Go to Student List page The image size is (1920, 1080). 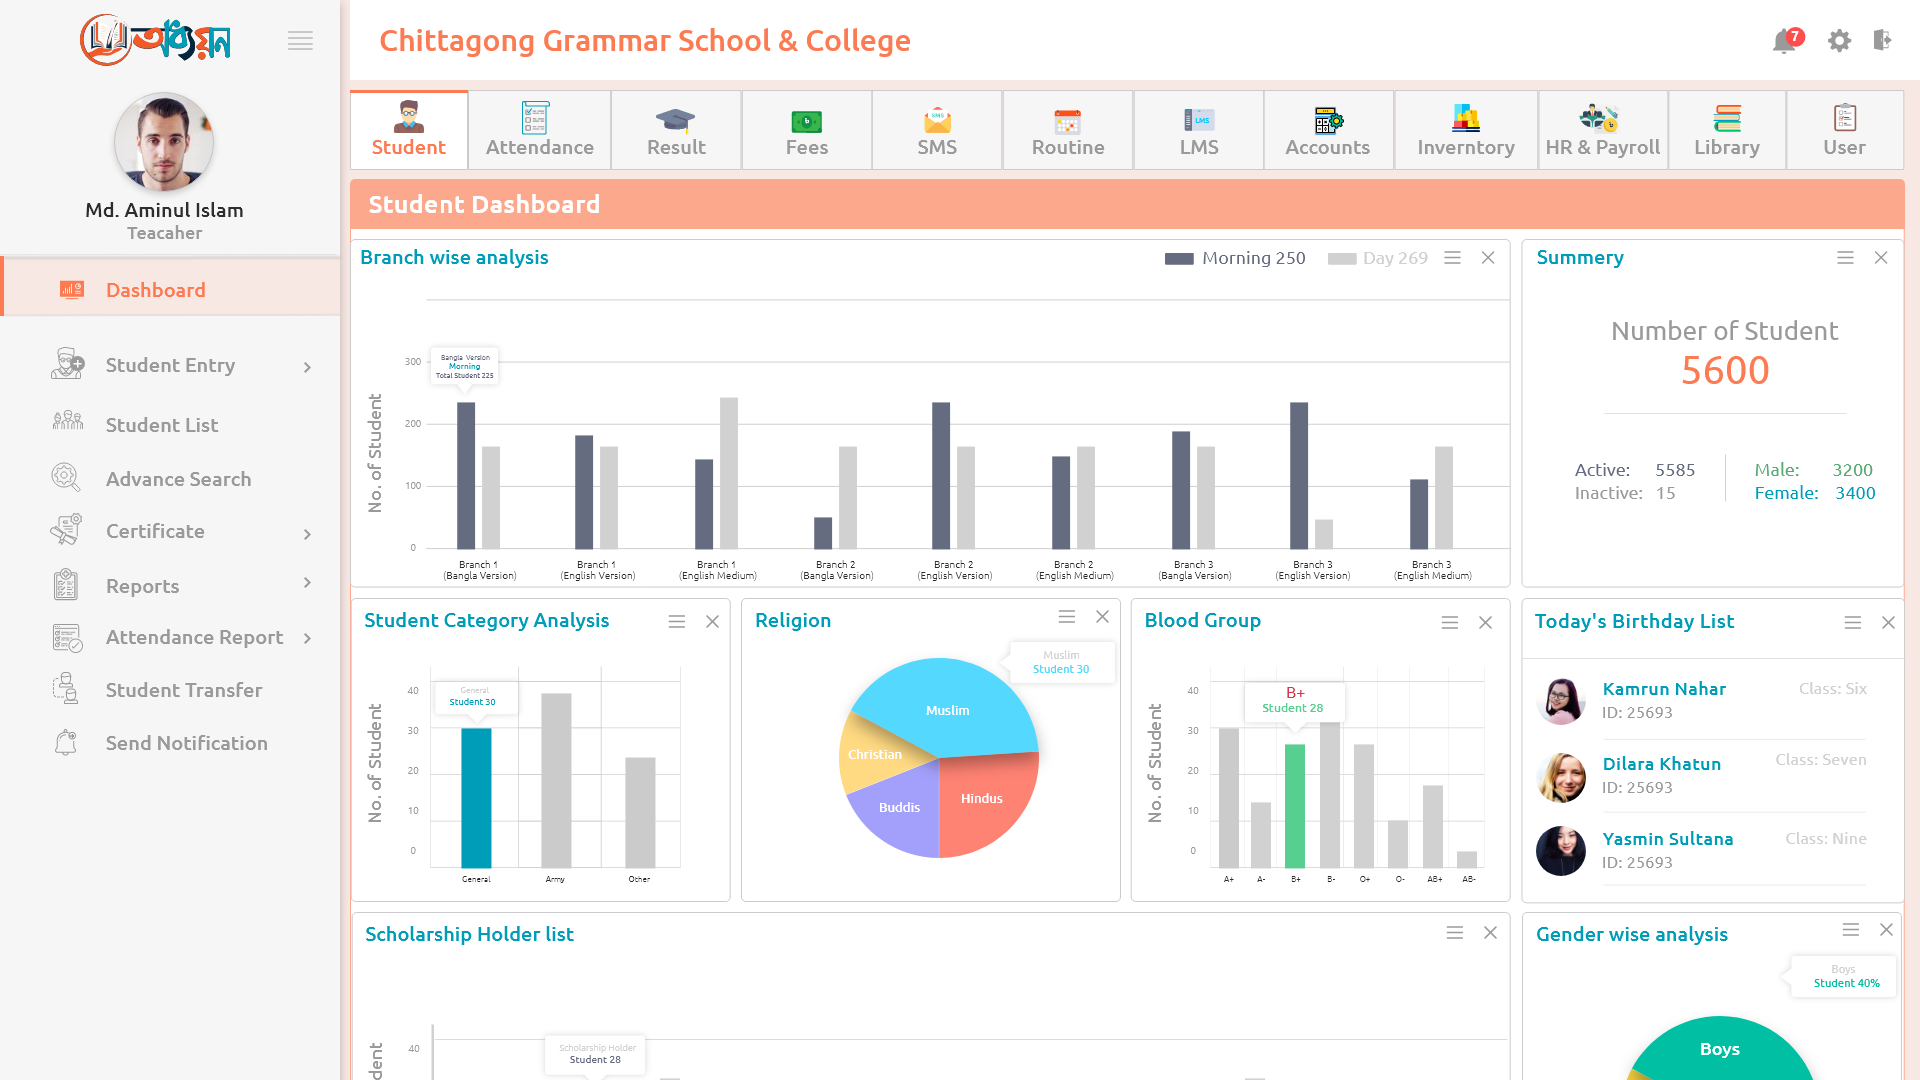[x=161, y=425]
